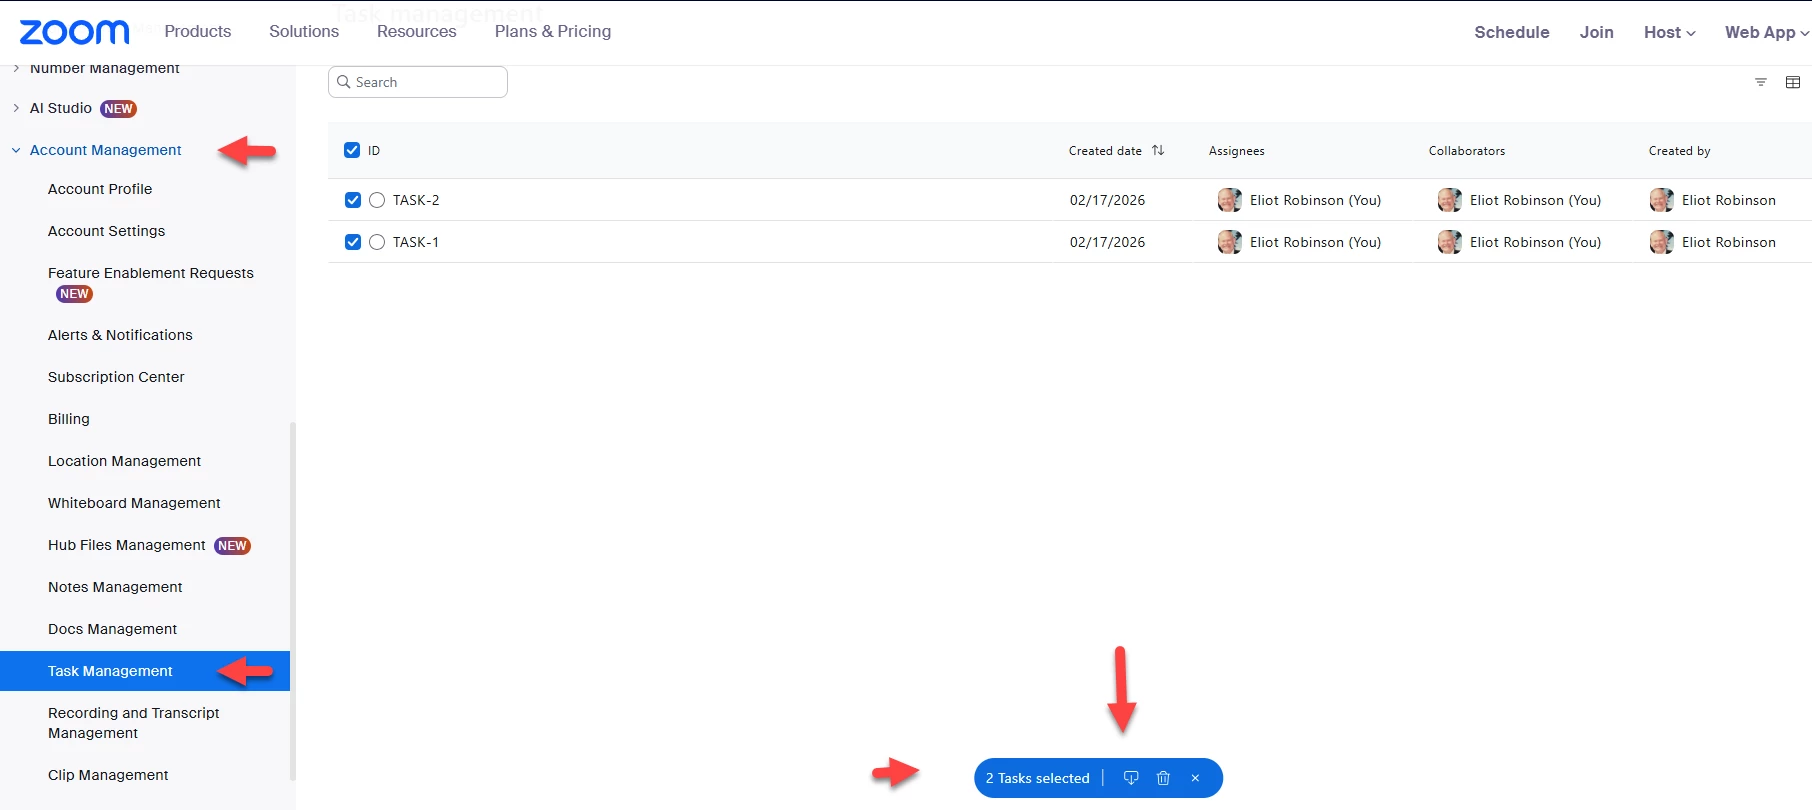Open Account Settings in the sidebar

point(106,231)
